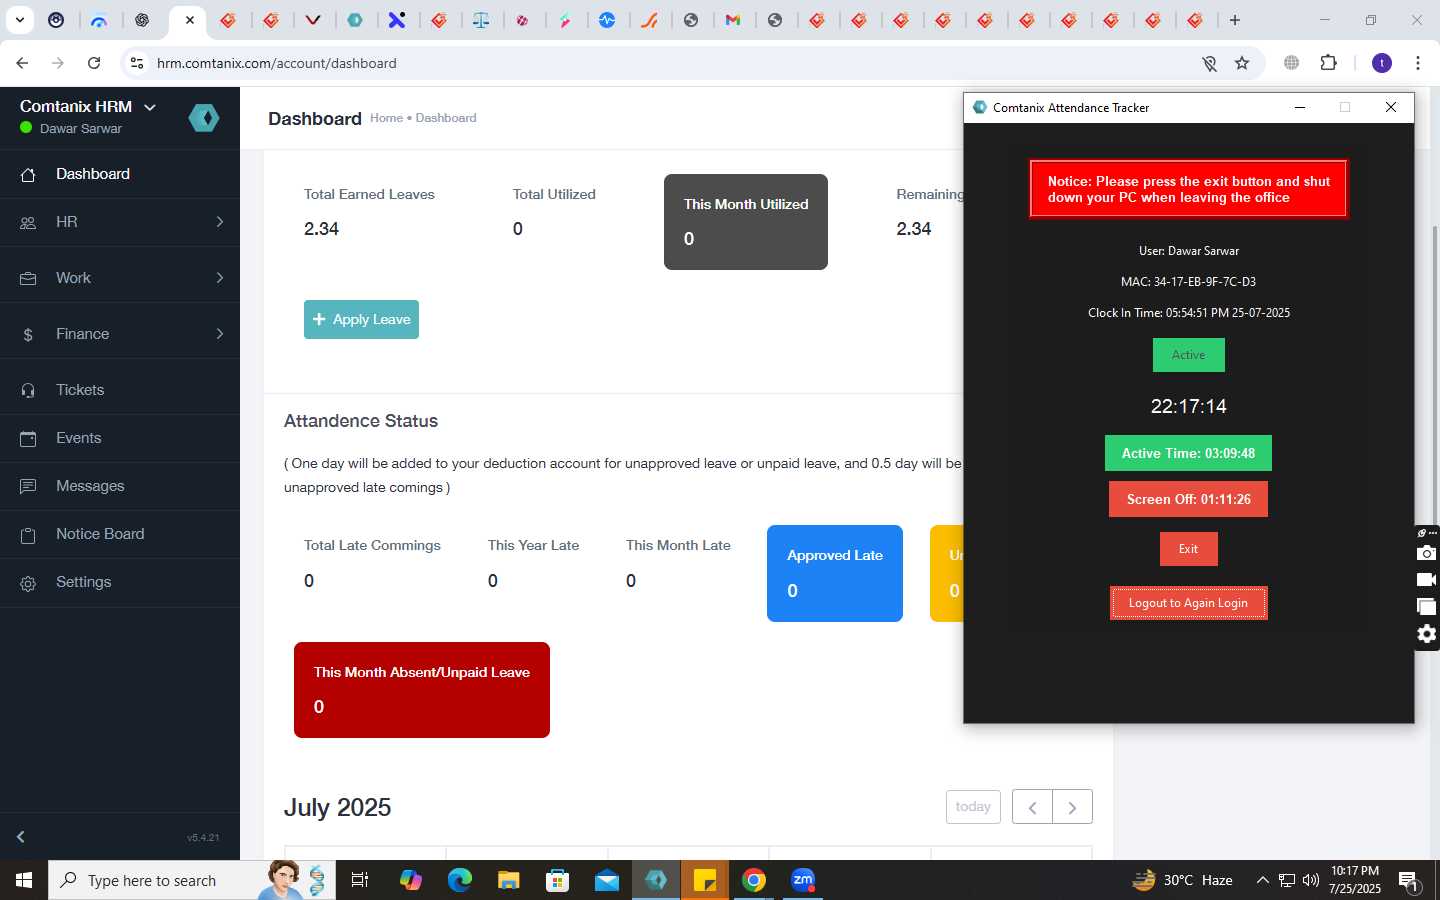This screenshot has width=1440, height=900.
Task: Open the Notice Board page
Action: (120, 534)
